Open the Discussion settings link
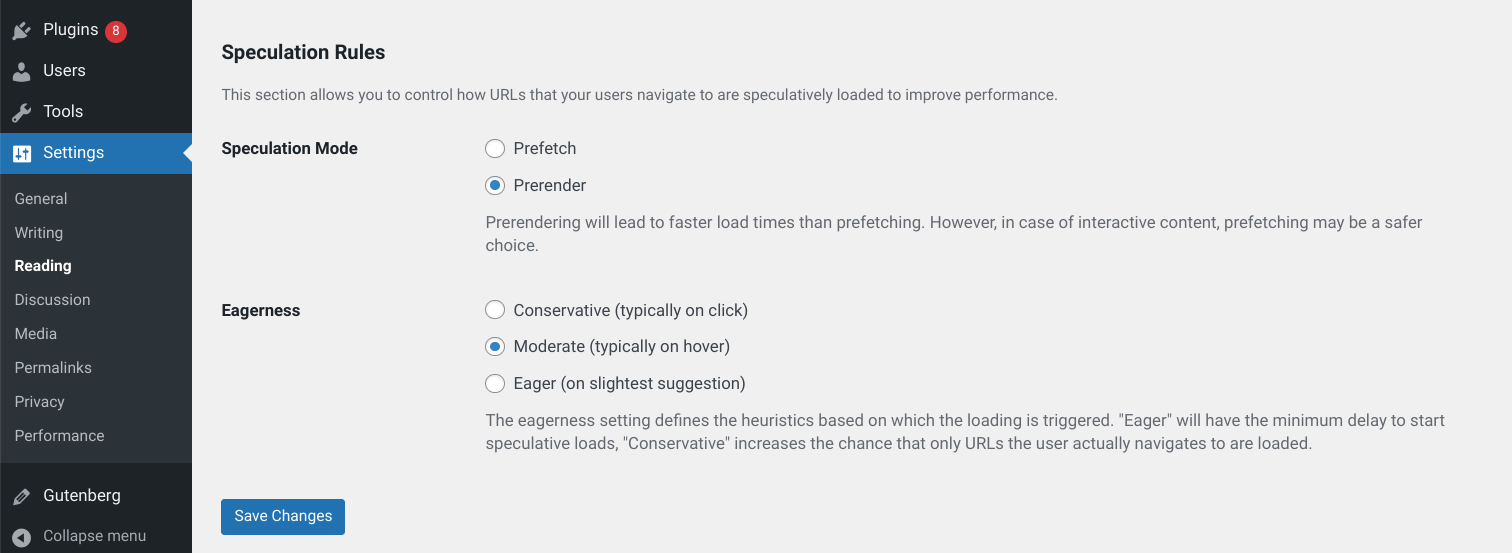Image resolution: width=1512 pixels, height=553 pixels. pos(53,300)
